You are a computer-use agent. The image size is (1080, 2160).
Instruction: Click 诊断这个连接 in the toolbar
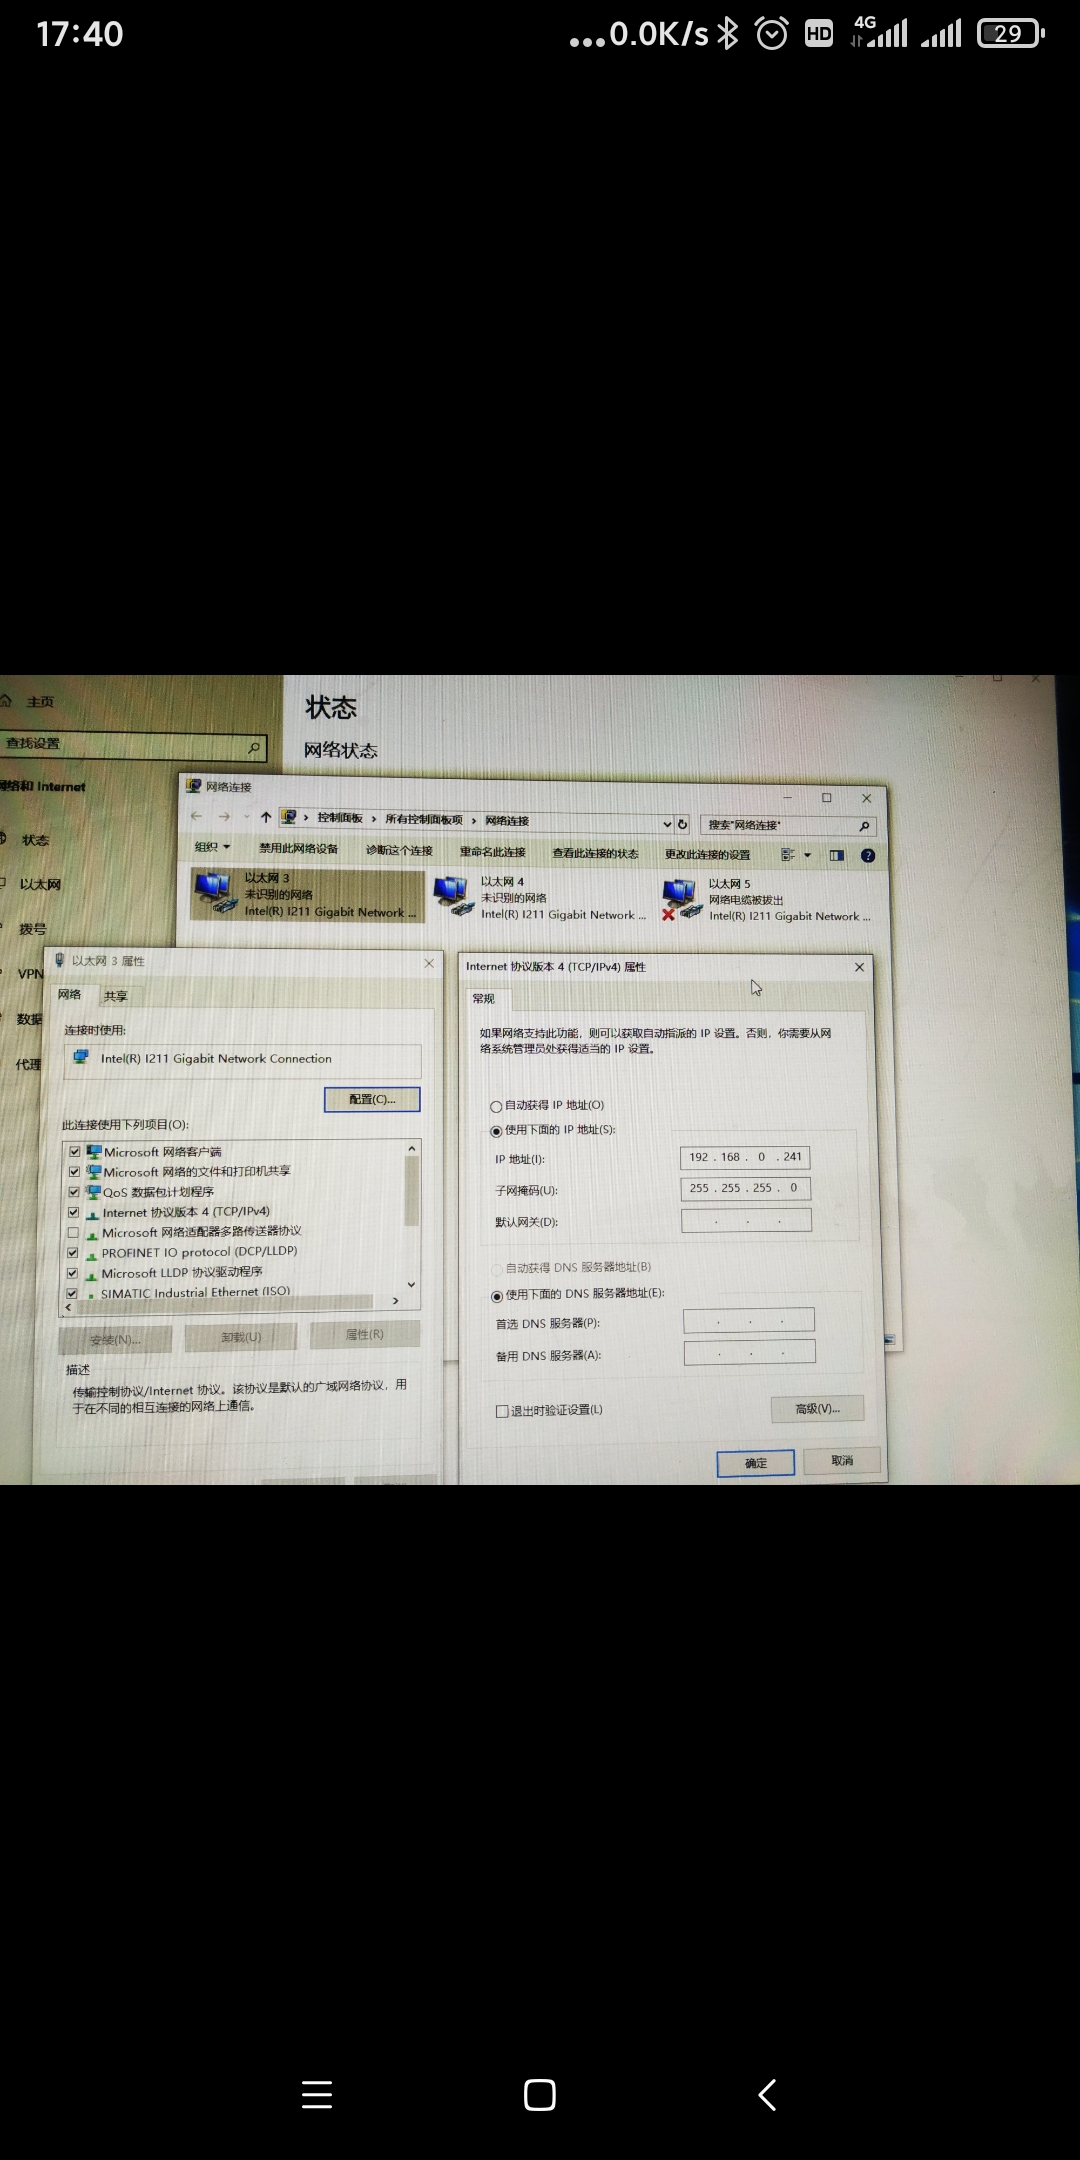point(399,850)
